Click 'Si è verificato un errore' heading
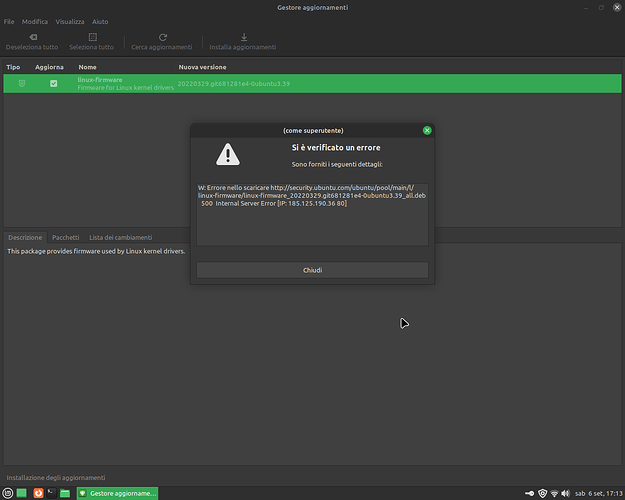This screenshot has width=625, height=500. click(336, 148)
